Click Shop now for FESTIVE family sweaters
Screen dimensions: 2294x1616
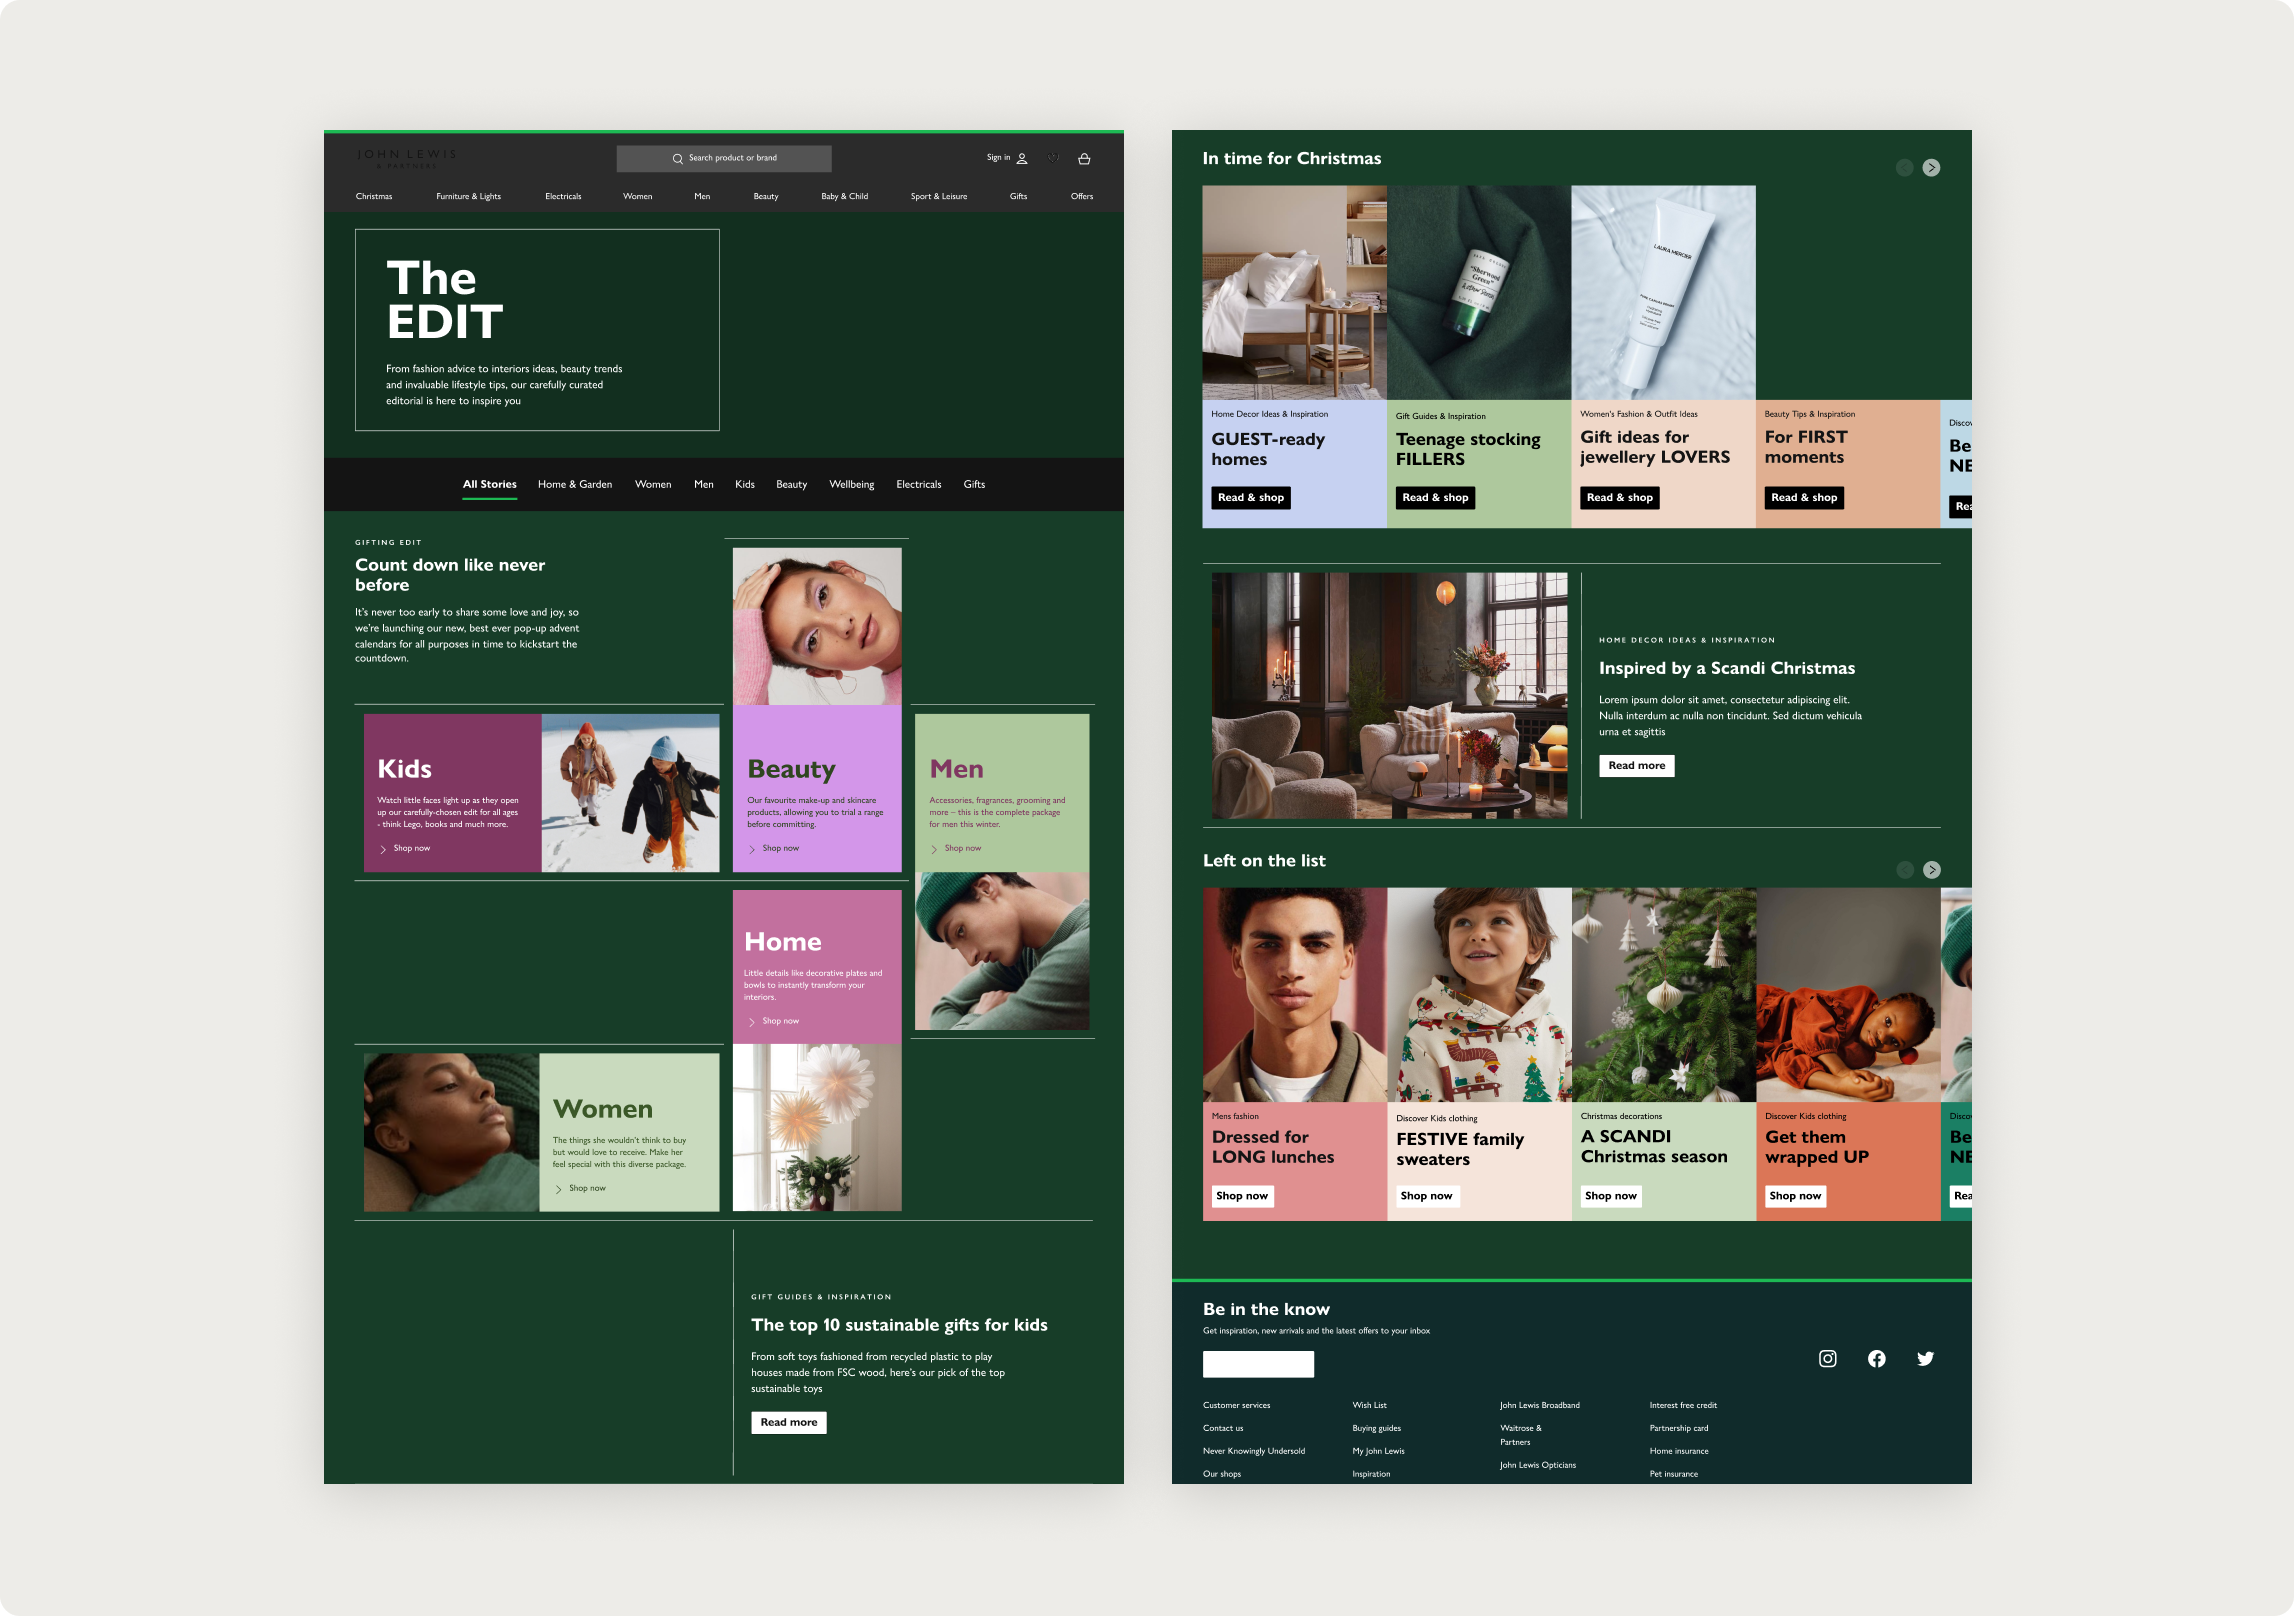pyautogui.click(x=1426, y=1195)
